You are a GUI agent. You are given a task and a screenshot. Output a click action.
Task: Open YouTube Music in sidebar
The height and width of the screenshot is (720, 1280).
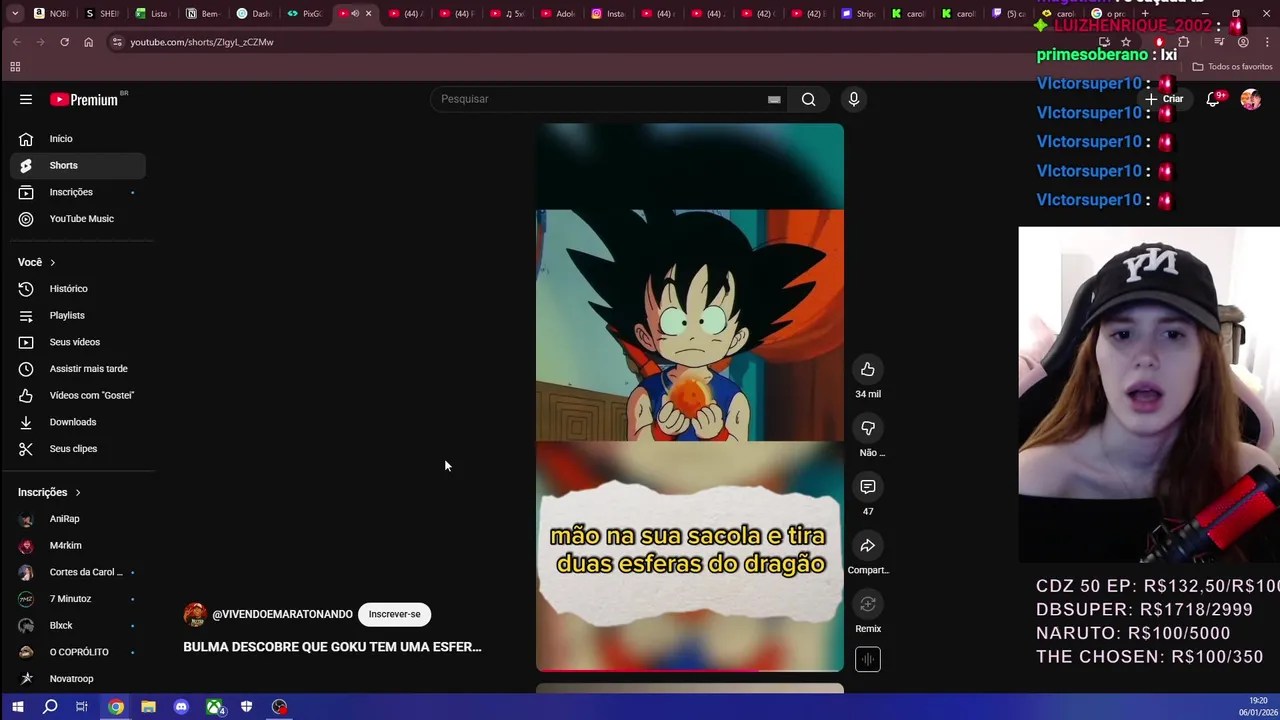pos(78,219)
